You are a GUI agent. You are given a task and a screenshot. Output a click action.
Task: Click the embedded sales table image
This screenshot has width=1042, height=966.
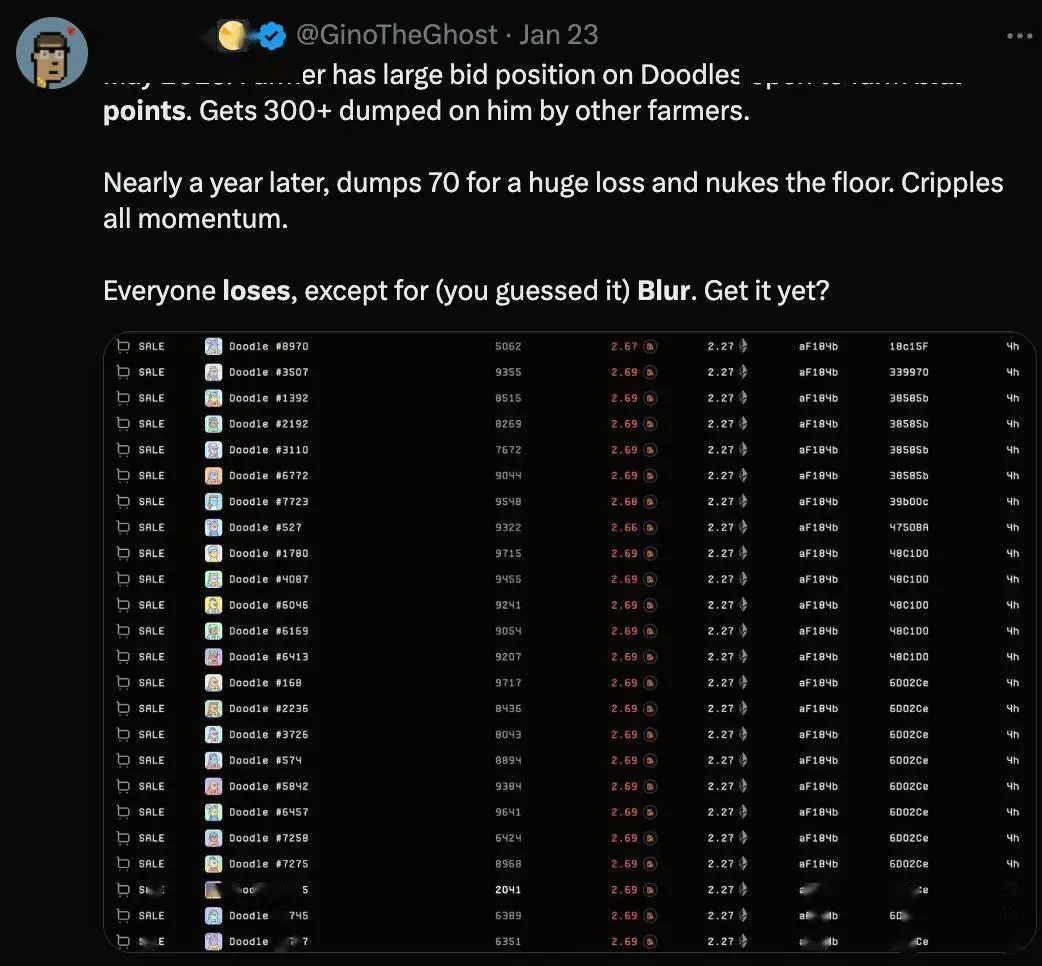pyautogui.click(x=570, y=642)
